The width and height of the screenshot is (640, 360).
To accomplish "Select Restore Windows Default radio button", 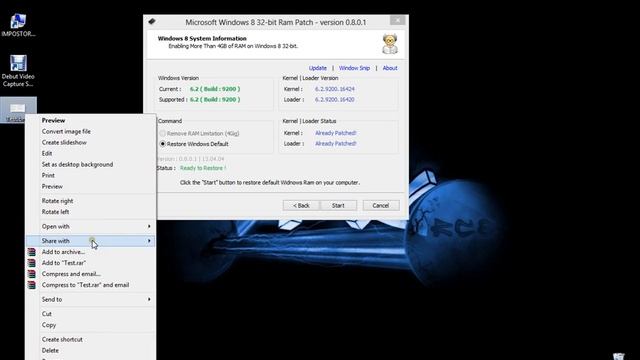I will pos(162,144).
